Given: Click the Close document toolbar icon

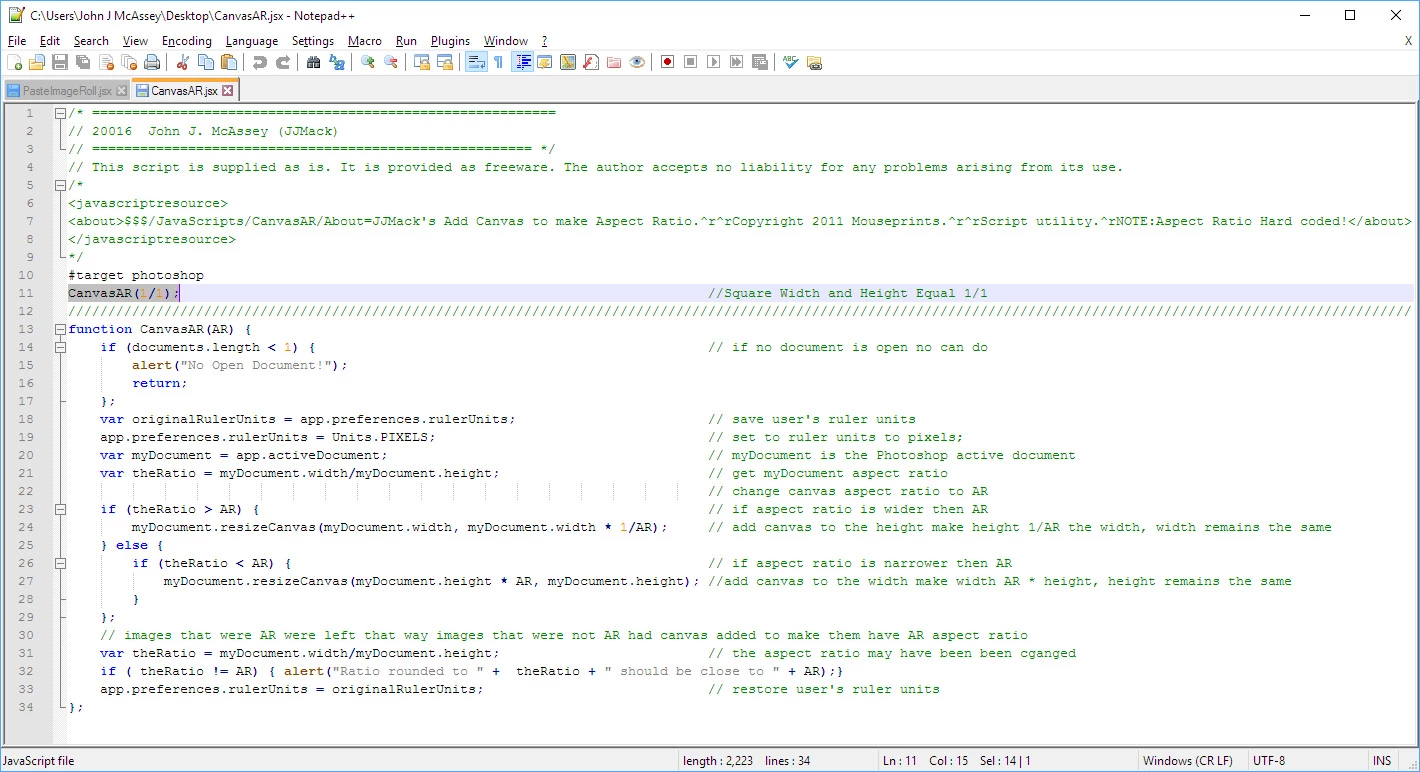Looking at the screenshot, I should (106, 62).
